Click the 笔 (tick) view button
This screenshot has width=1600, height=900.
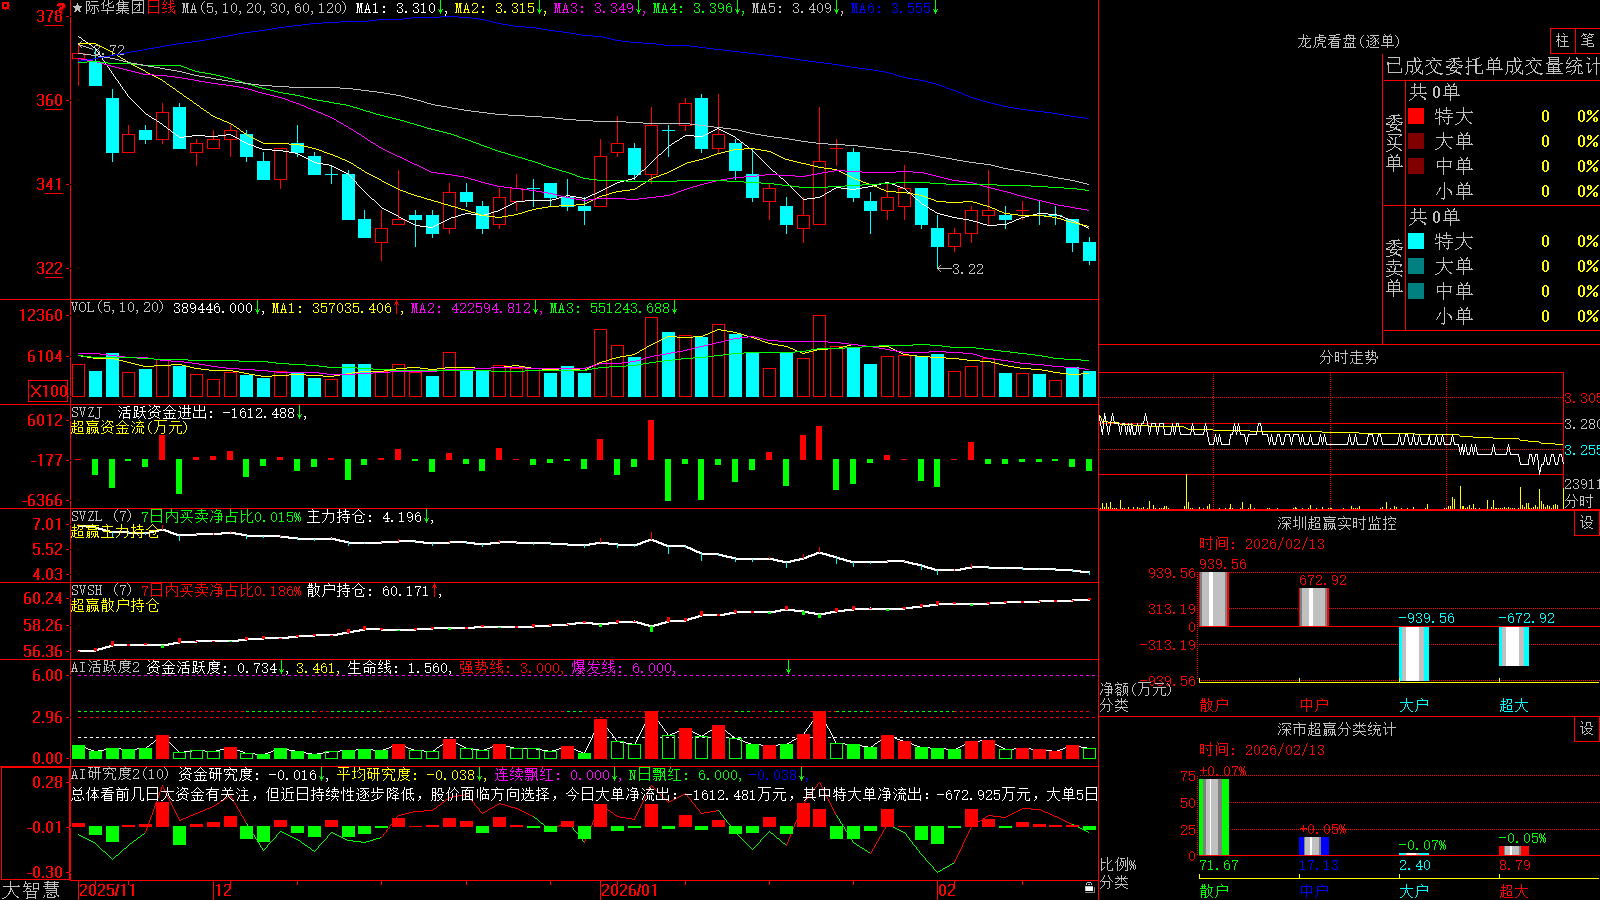coord(1587,40)
